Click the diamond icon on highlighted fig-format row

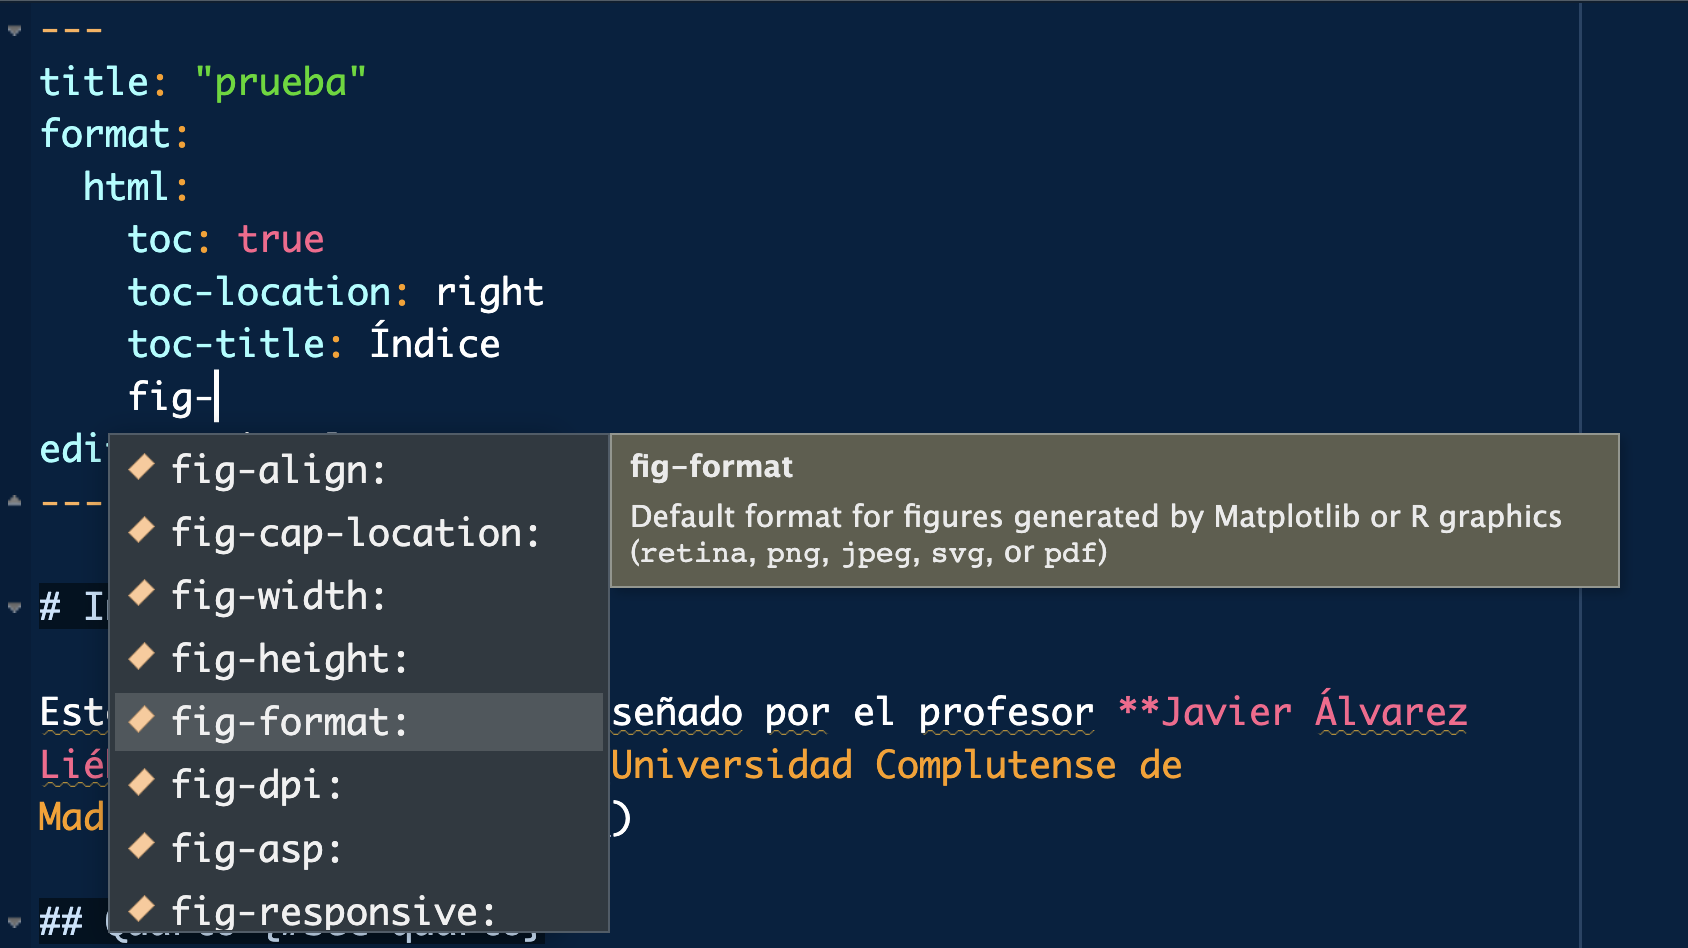142,719
